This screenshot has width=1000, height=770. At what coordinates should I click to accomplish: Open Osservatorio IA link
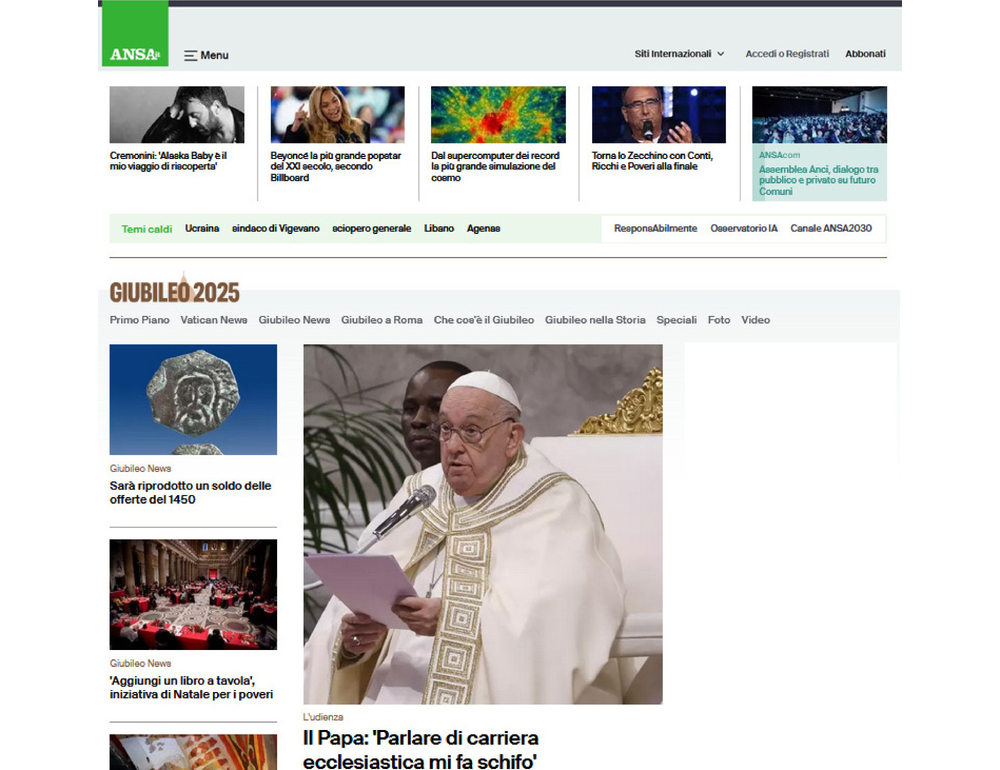[x=744, y=228]
